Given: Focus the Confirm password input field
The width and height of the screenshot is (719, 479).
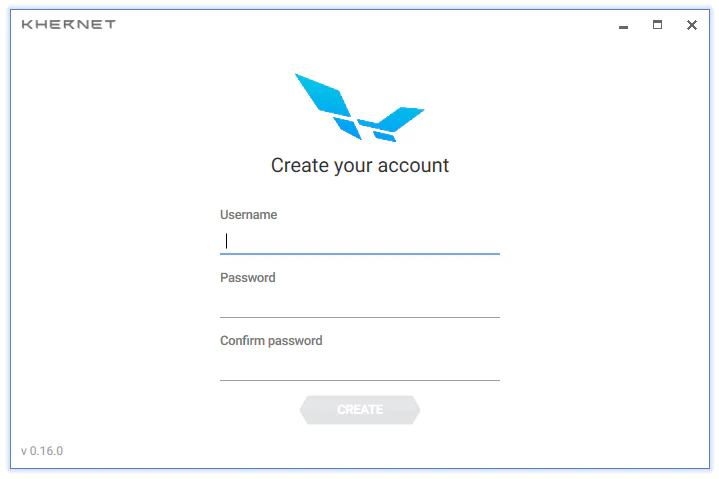Looking at the screenshot, I should tap(360, 367).
